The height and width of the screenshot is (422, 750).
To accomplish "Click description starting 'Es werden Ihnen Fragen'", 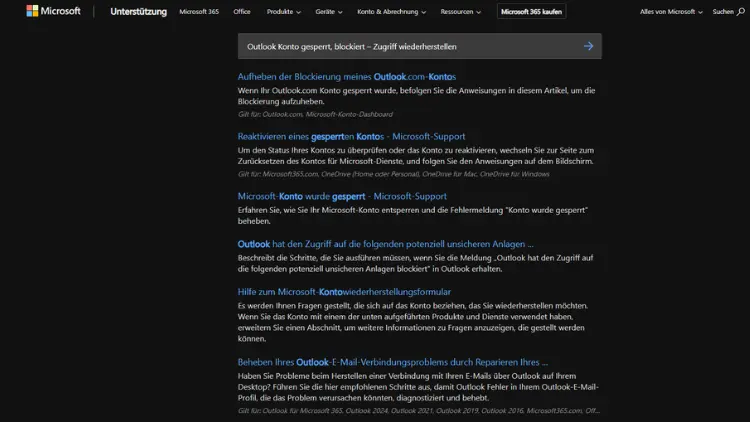I will pyautogui.click(x=413, y=322).
